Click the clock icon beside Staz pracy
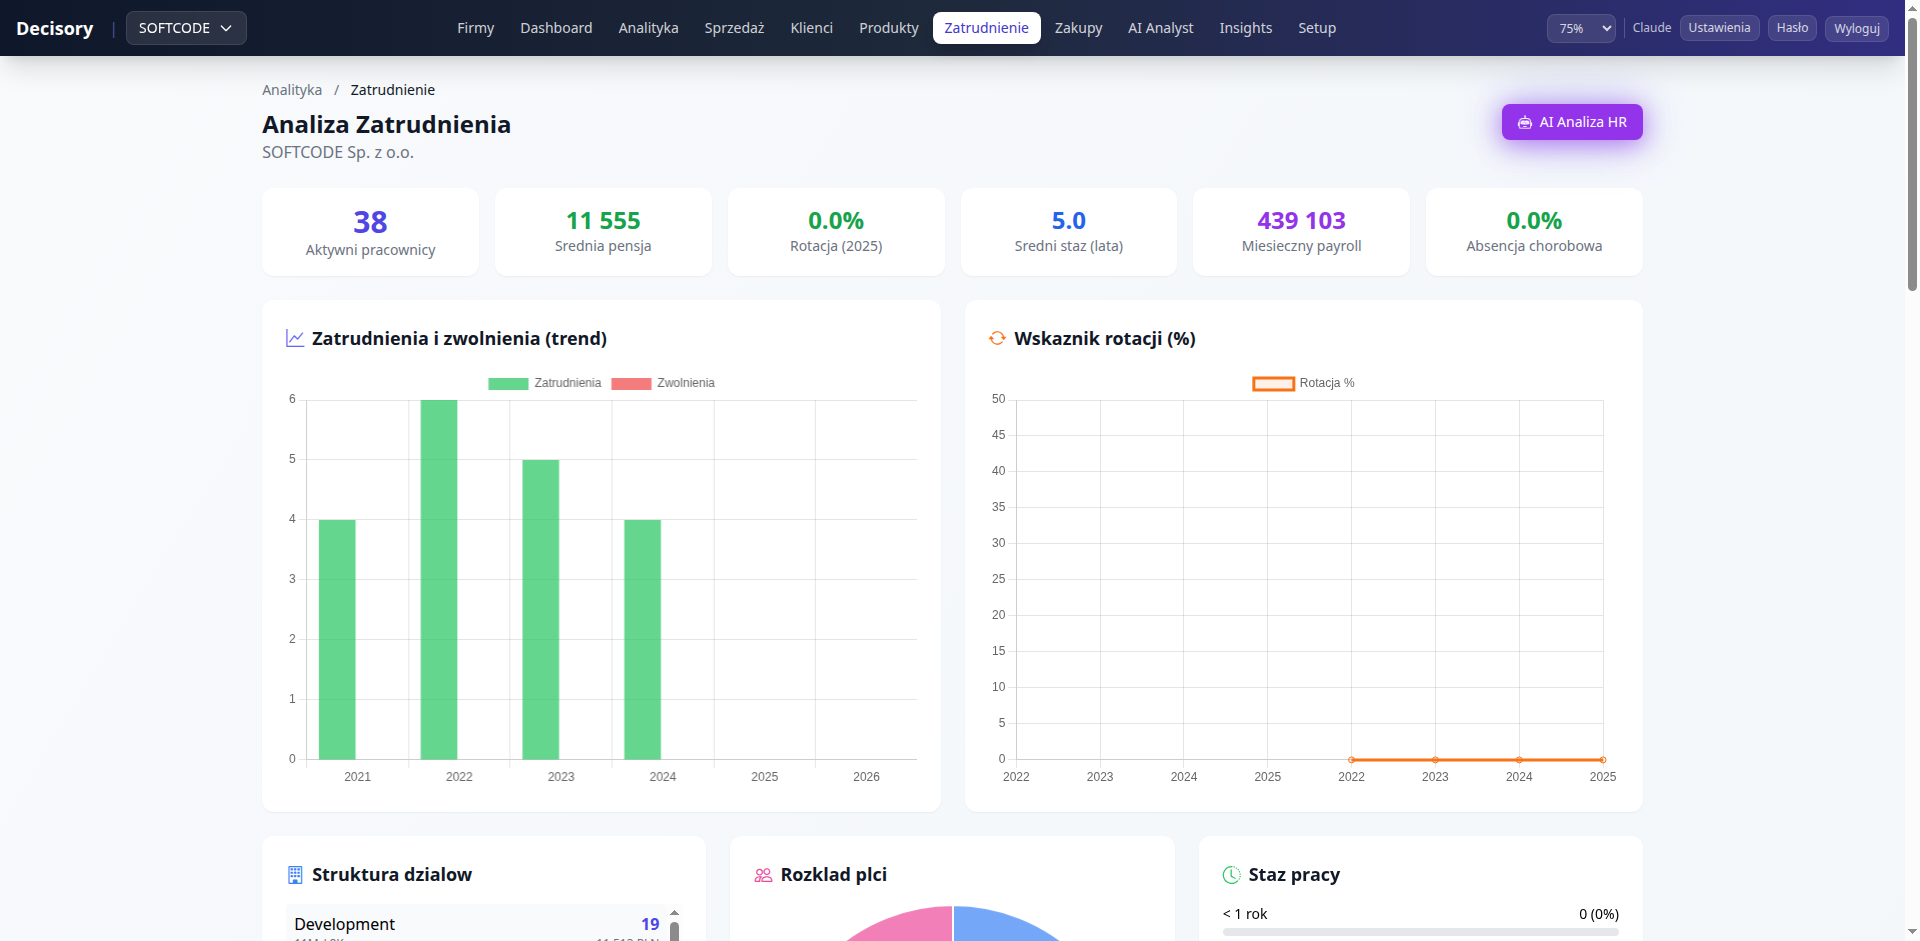 click(1231, 875)
